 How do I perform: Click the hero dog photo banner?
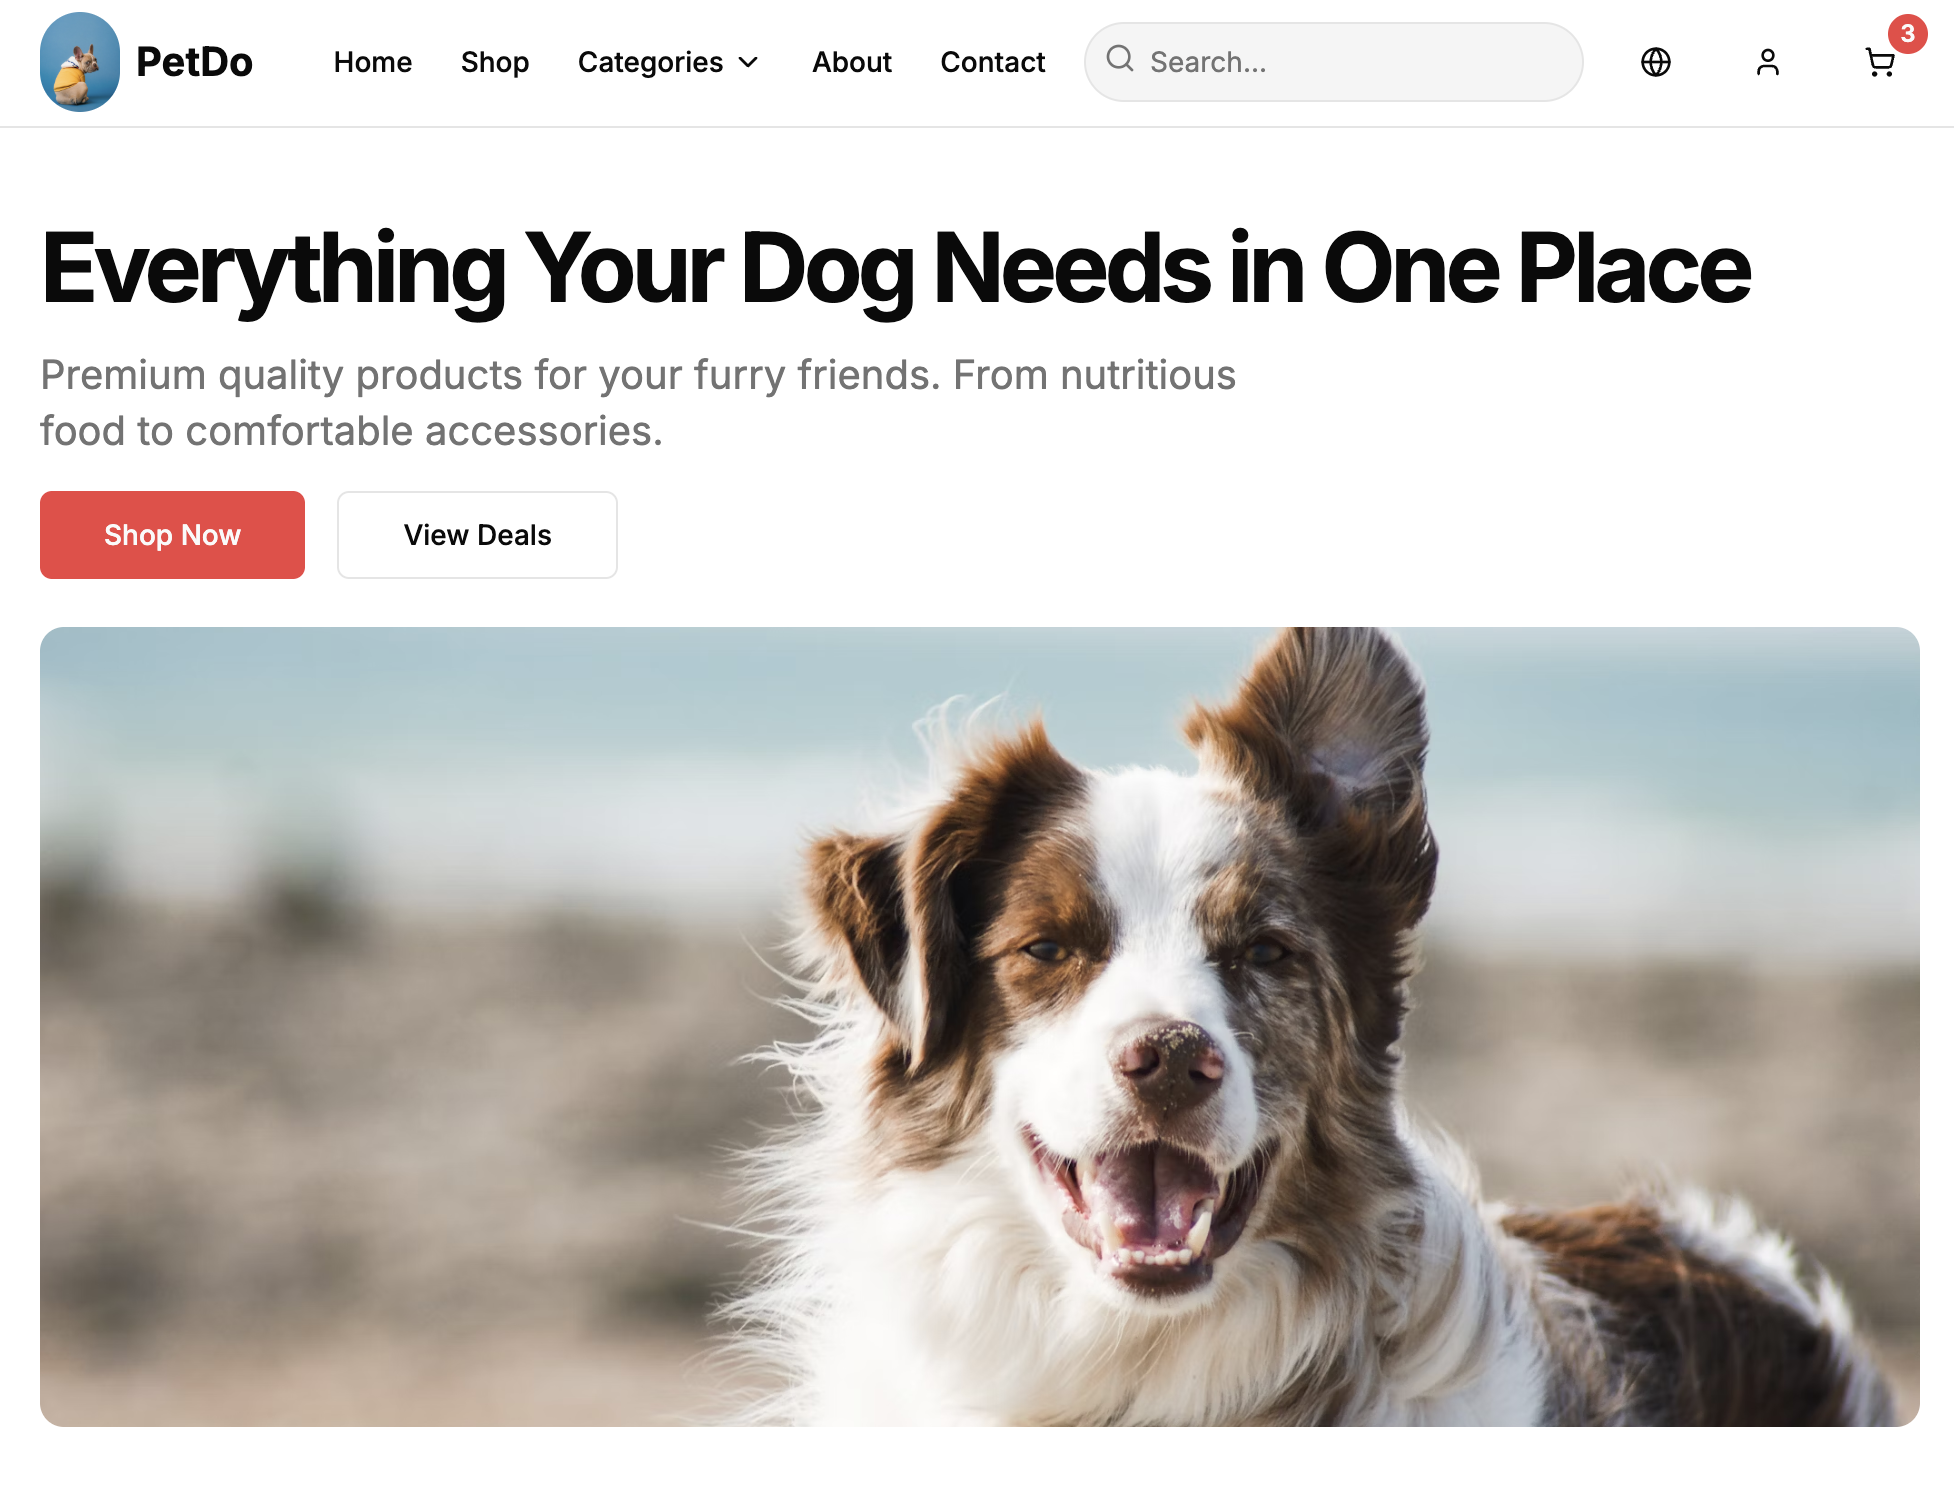(980, 1027)
